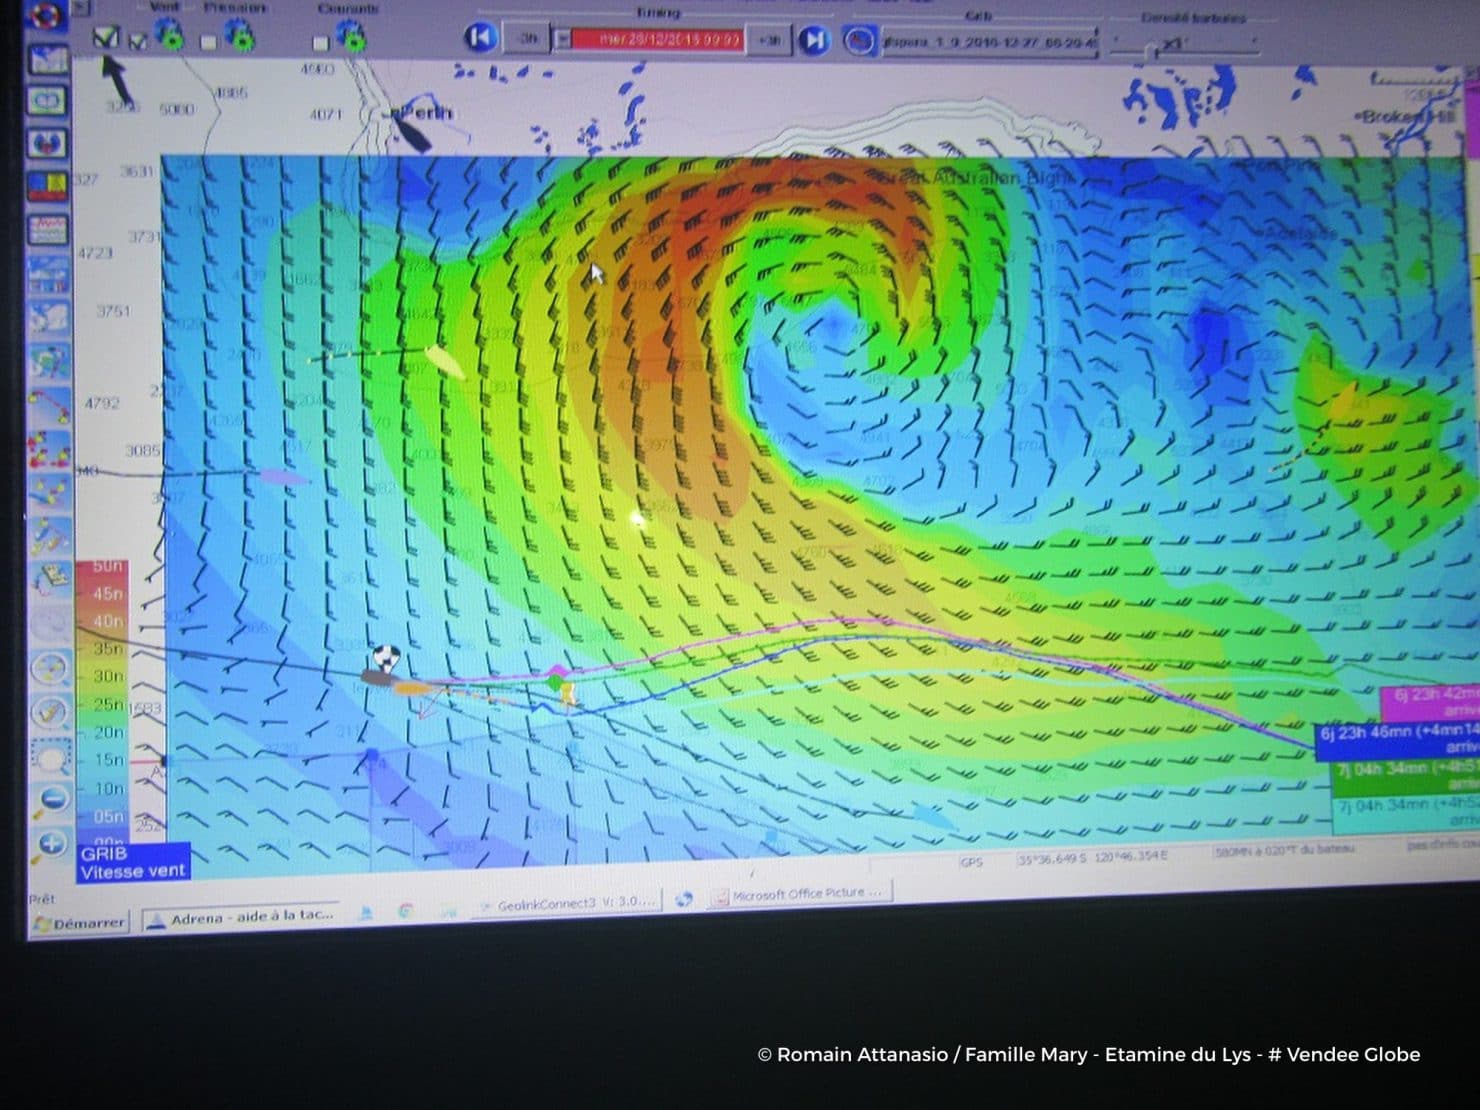1480x1110 pixels.
Task: Open the Courants settings gear icon
Action: 350,40
